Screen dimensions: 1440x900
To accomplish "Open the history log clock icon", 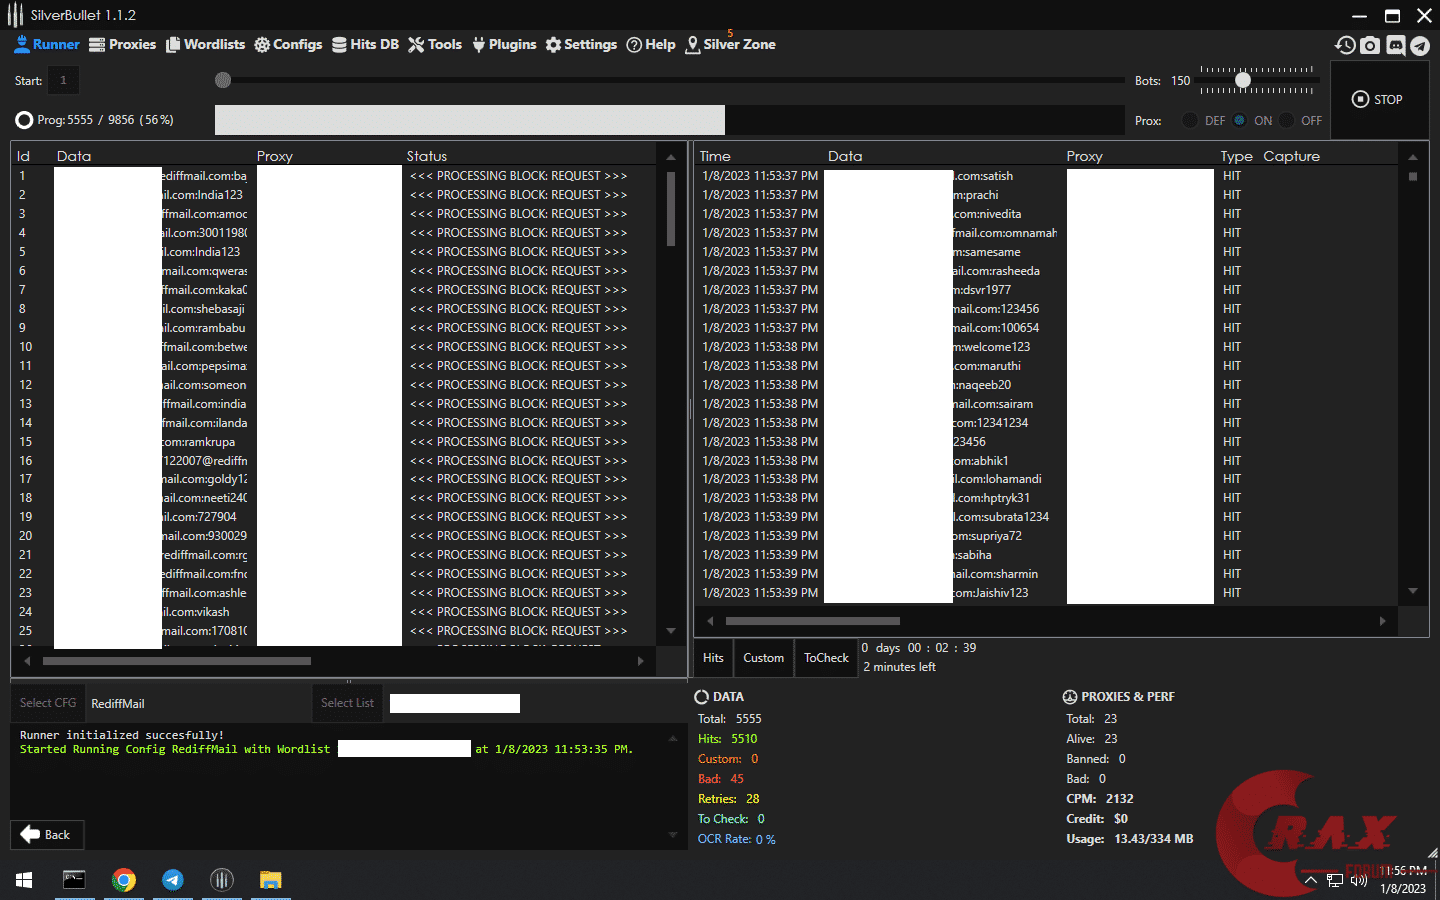I will click(x=1345, y=45).
